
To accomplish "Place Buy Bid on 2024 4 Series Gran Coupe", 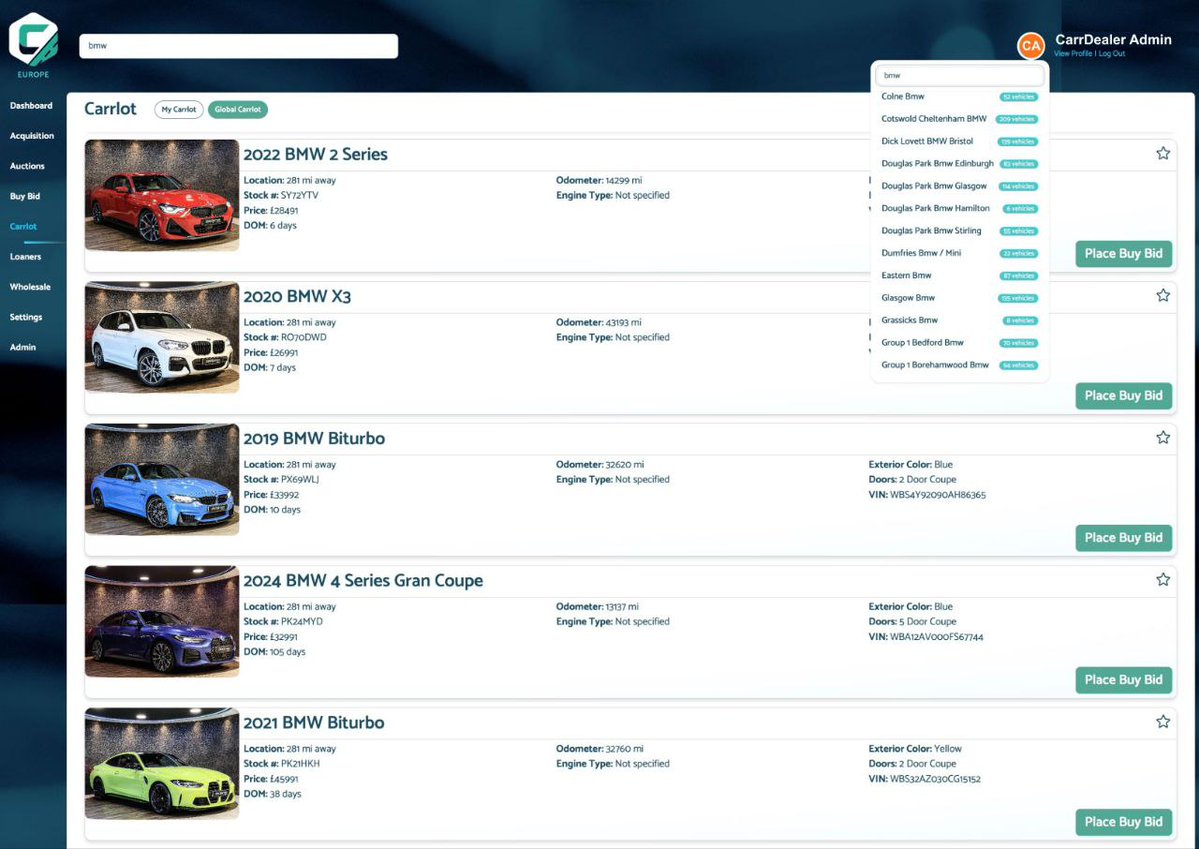I will [x=1123, y=681].
